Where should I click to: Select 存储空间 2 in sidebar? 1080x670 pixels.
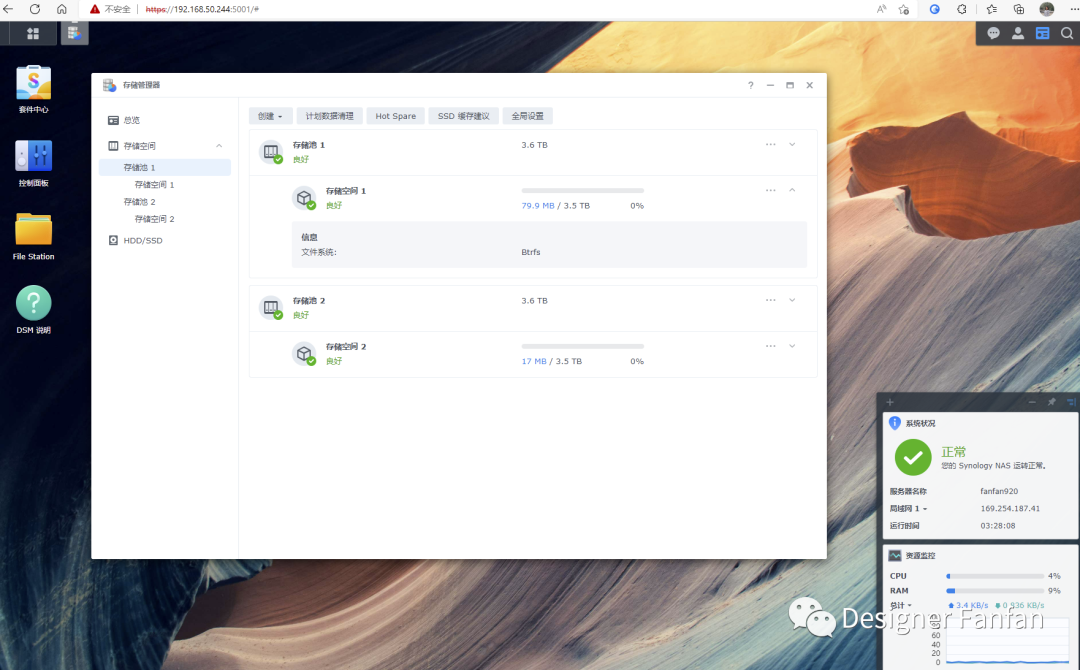click(x=165, y=219)
